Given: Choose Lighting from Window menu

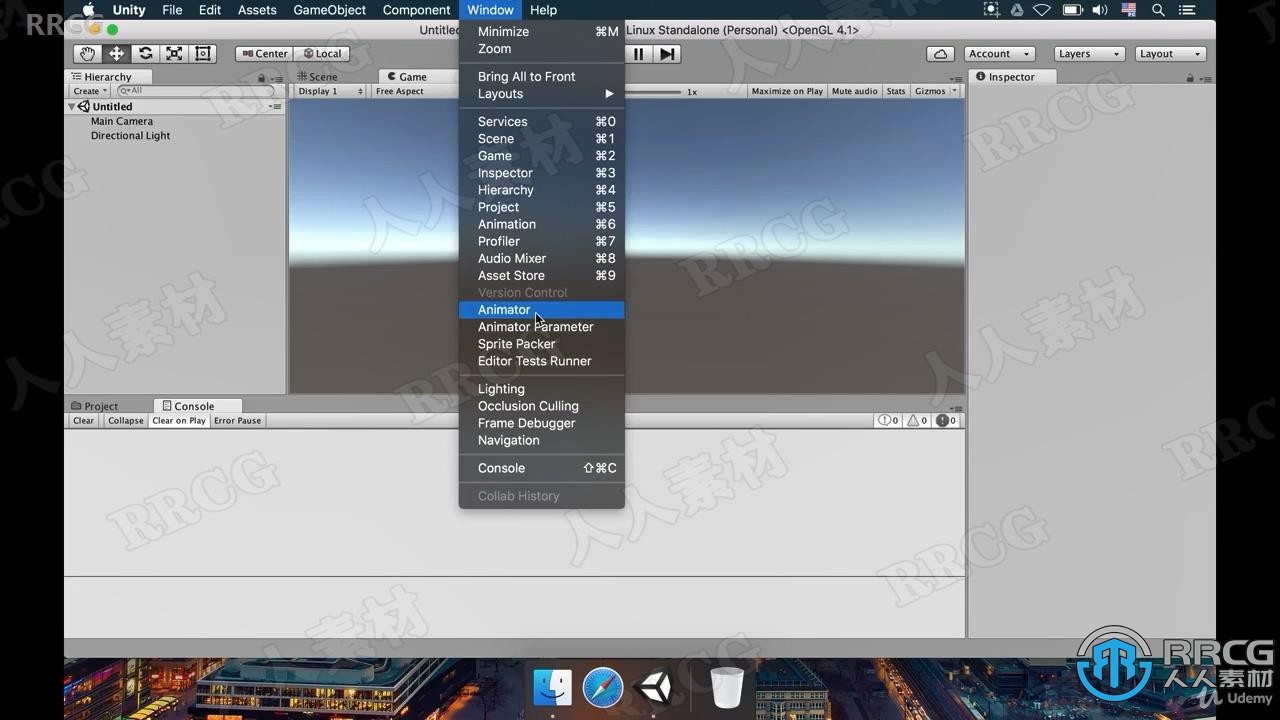Looking at the screenshot, I should [541, 389].
